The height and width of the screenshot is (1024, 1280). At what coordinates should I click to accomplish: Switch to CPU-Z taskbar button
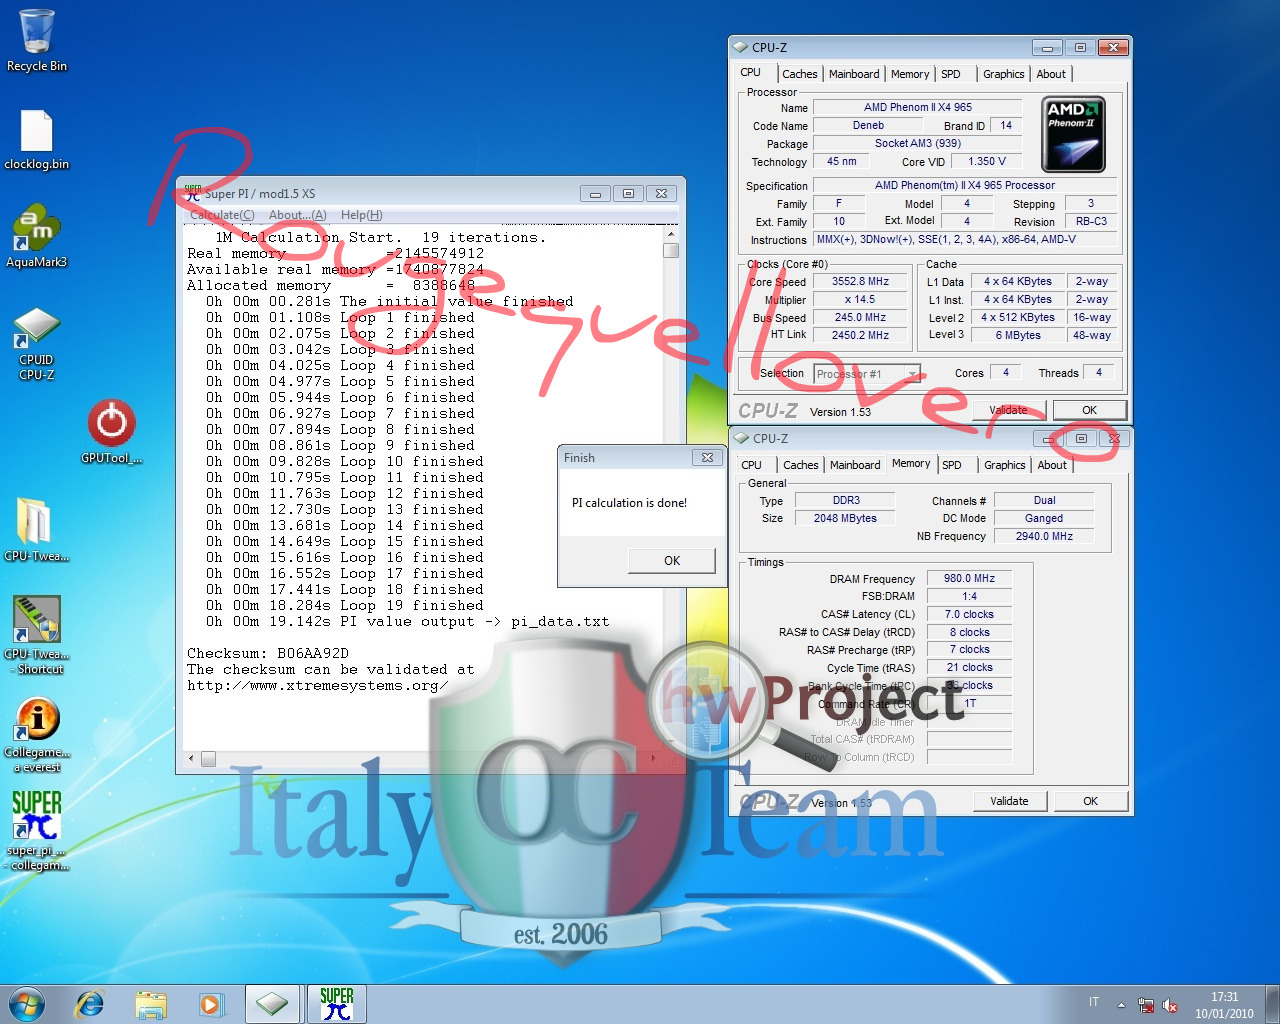point(271,1004)
